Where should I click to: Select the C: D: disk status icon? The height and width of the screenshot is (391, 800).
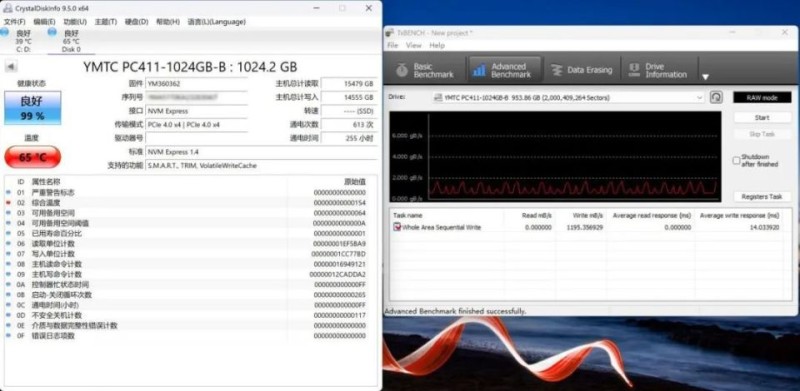point(5,32)
